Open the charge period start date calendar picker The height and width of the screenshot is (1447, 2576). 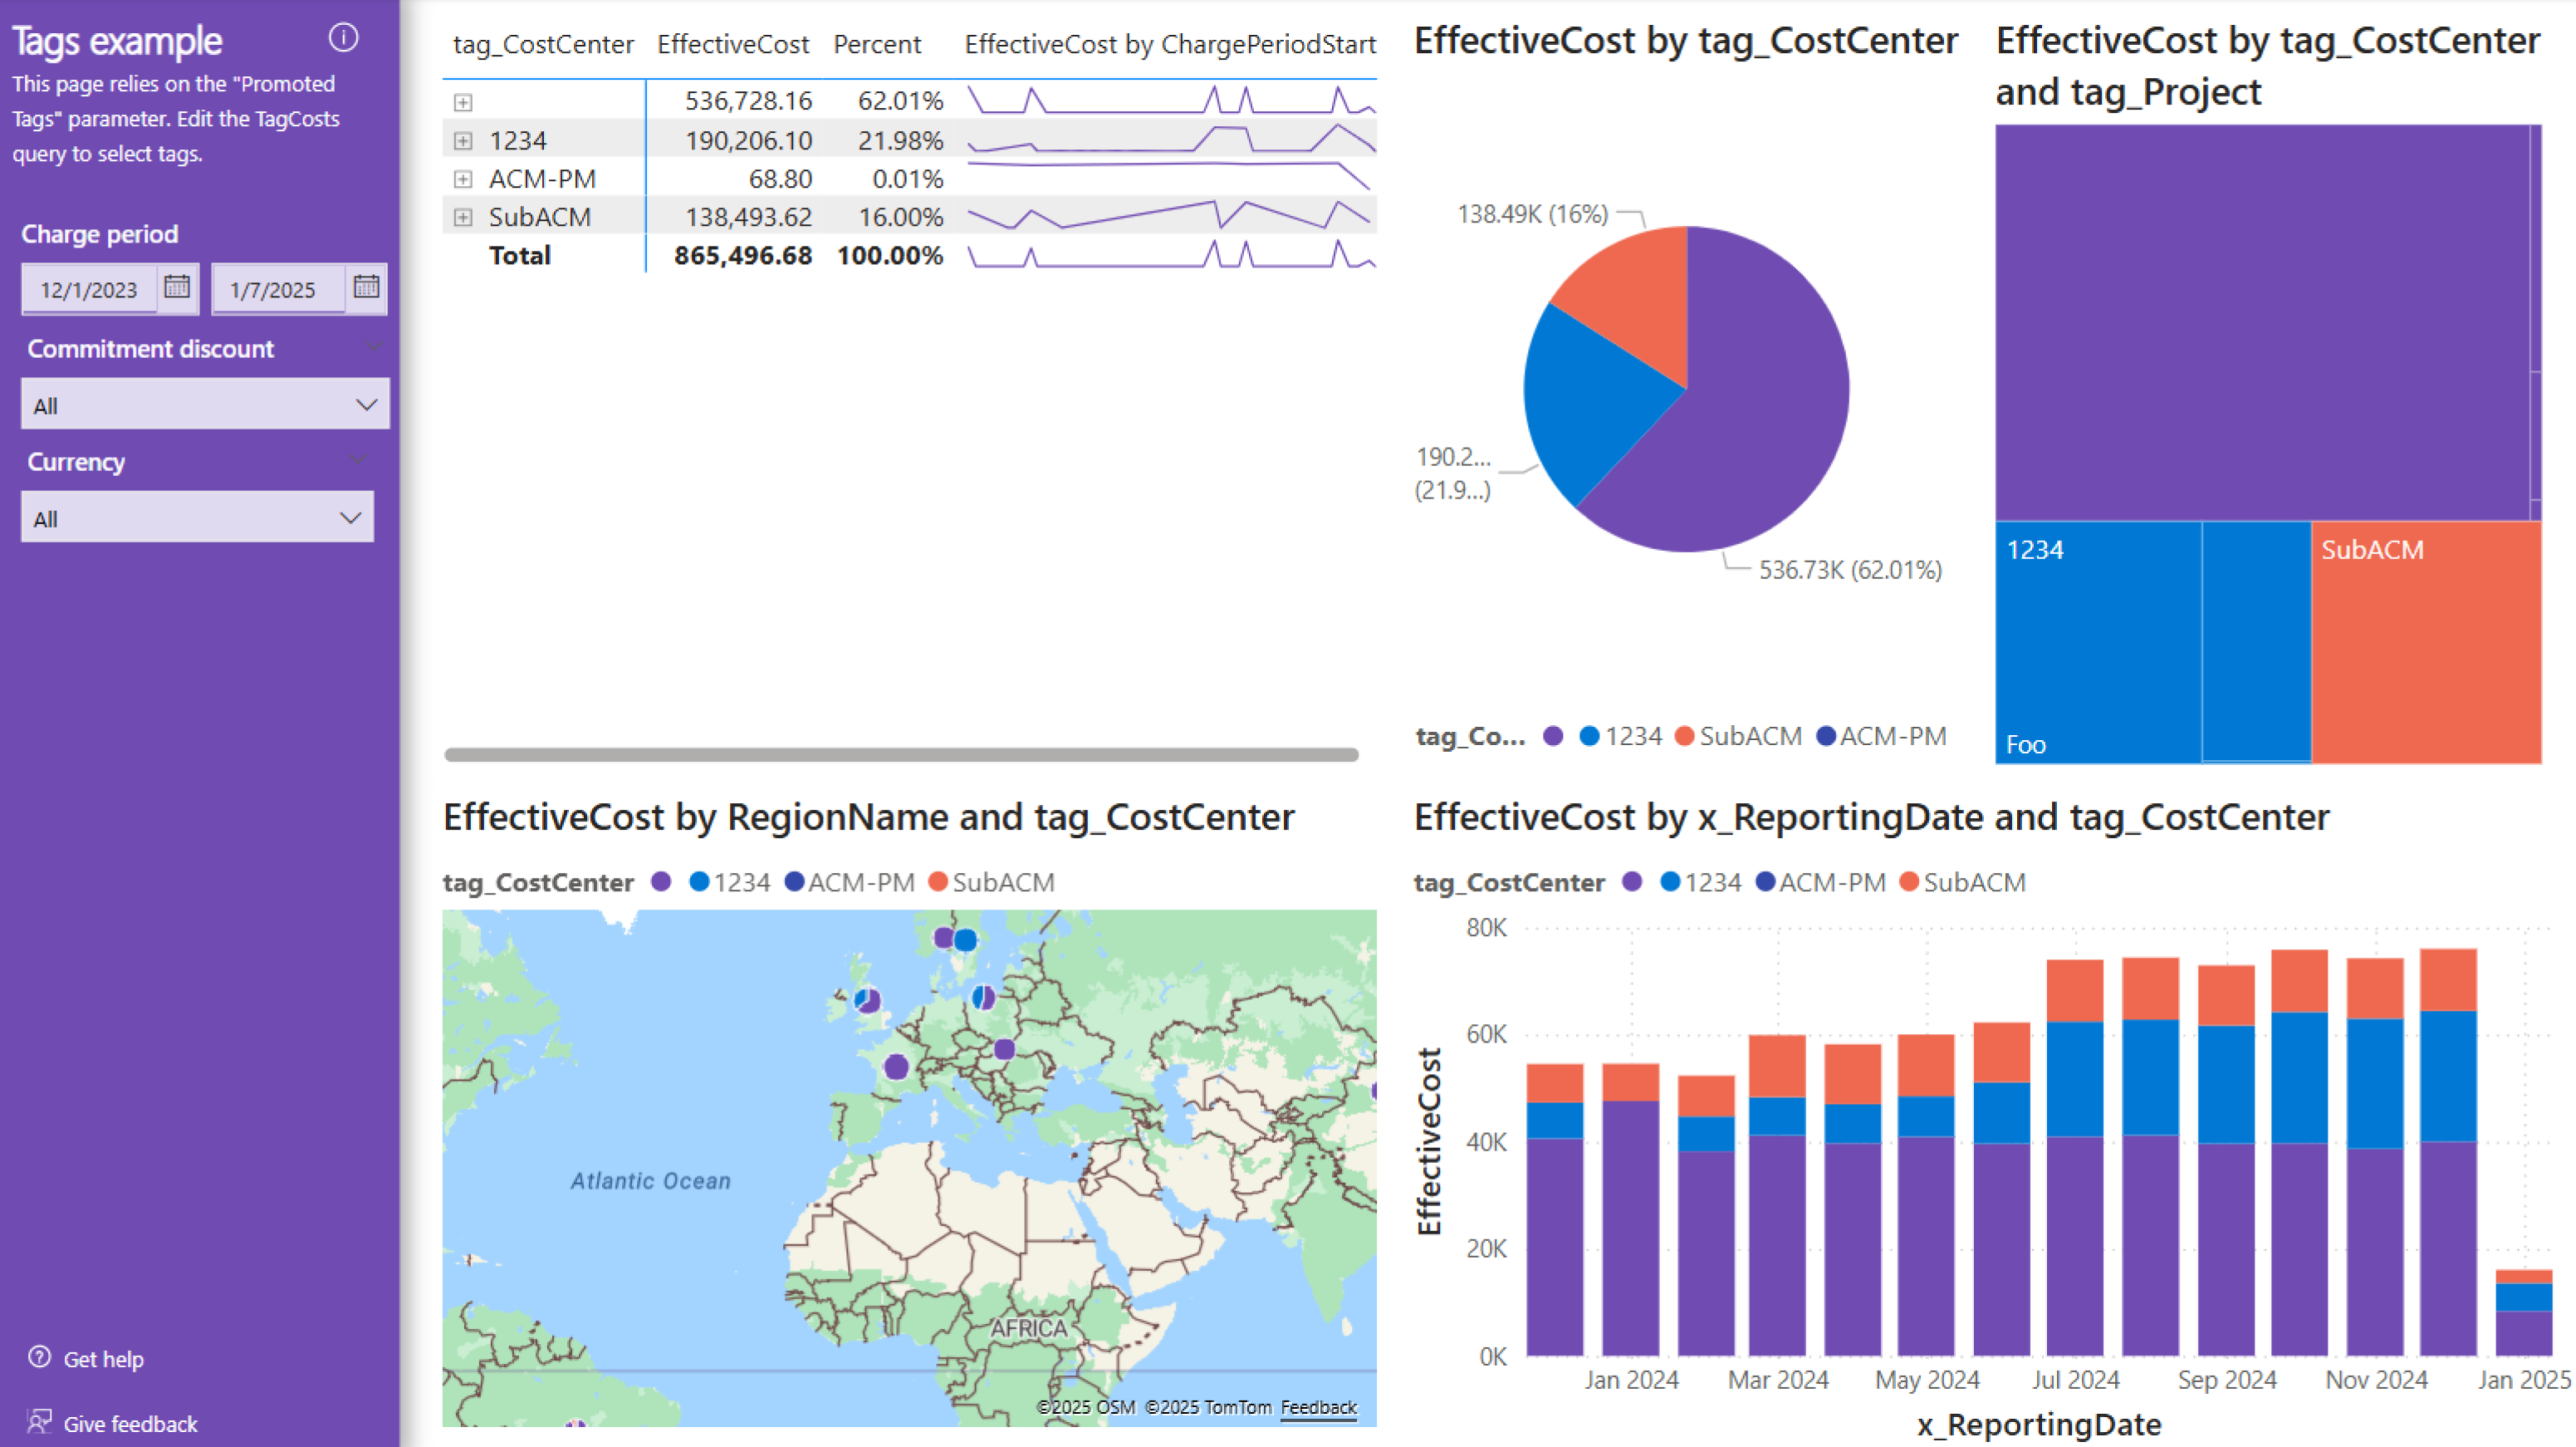176,289
